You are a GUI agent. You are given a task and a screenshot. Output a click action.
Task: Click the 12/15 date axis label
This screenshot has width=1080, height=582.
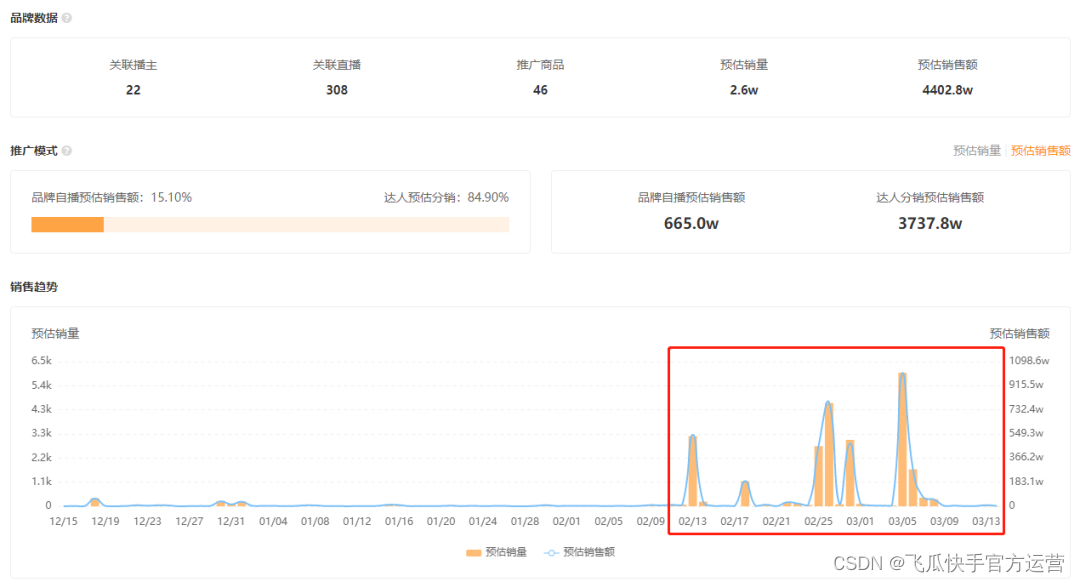(x=63, y=521)
